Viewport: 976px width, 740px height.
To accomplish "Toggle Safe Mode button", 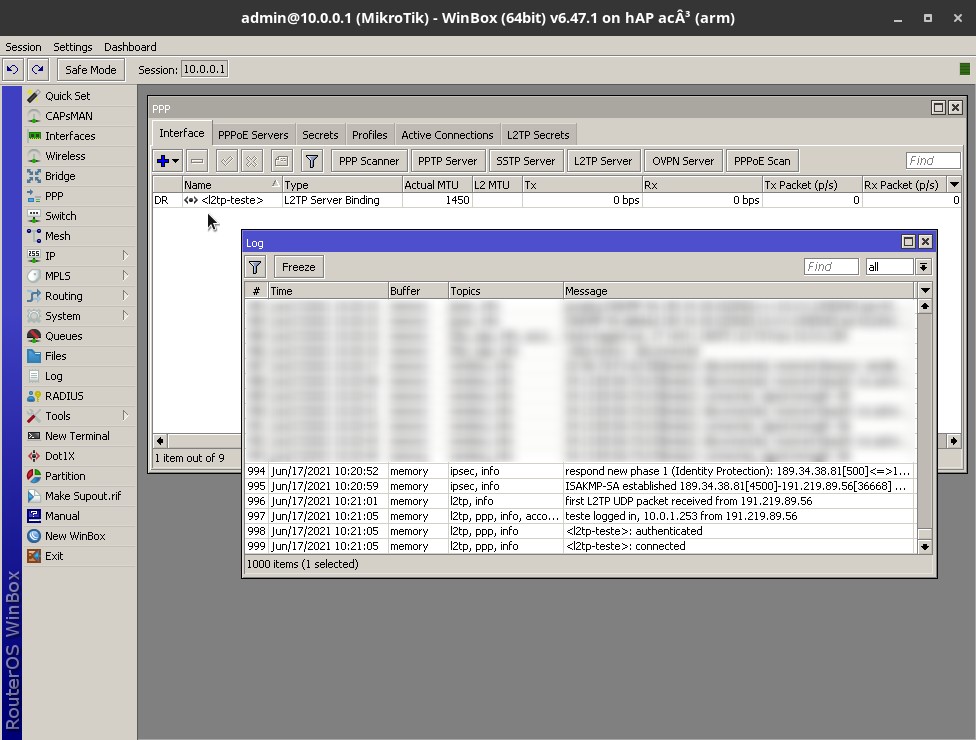I will click(x=91, y=70).
